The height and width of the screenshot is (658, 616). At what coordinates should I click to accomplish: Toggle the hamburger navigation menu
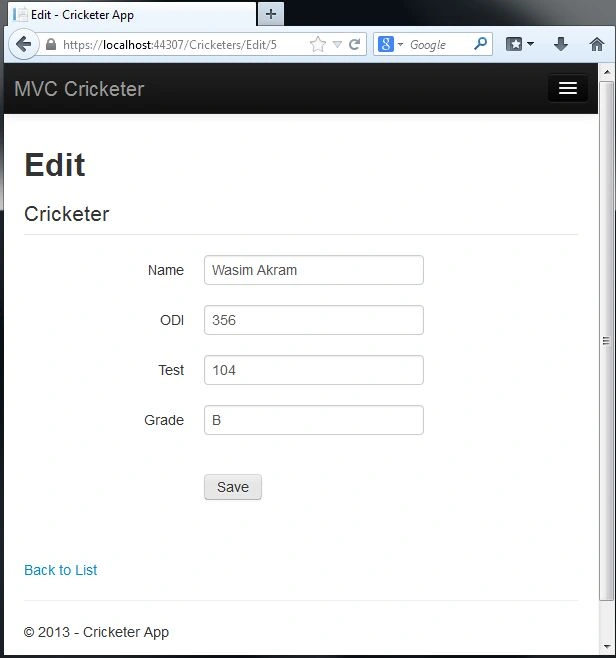click(x=567, y=88)
